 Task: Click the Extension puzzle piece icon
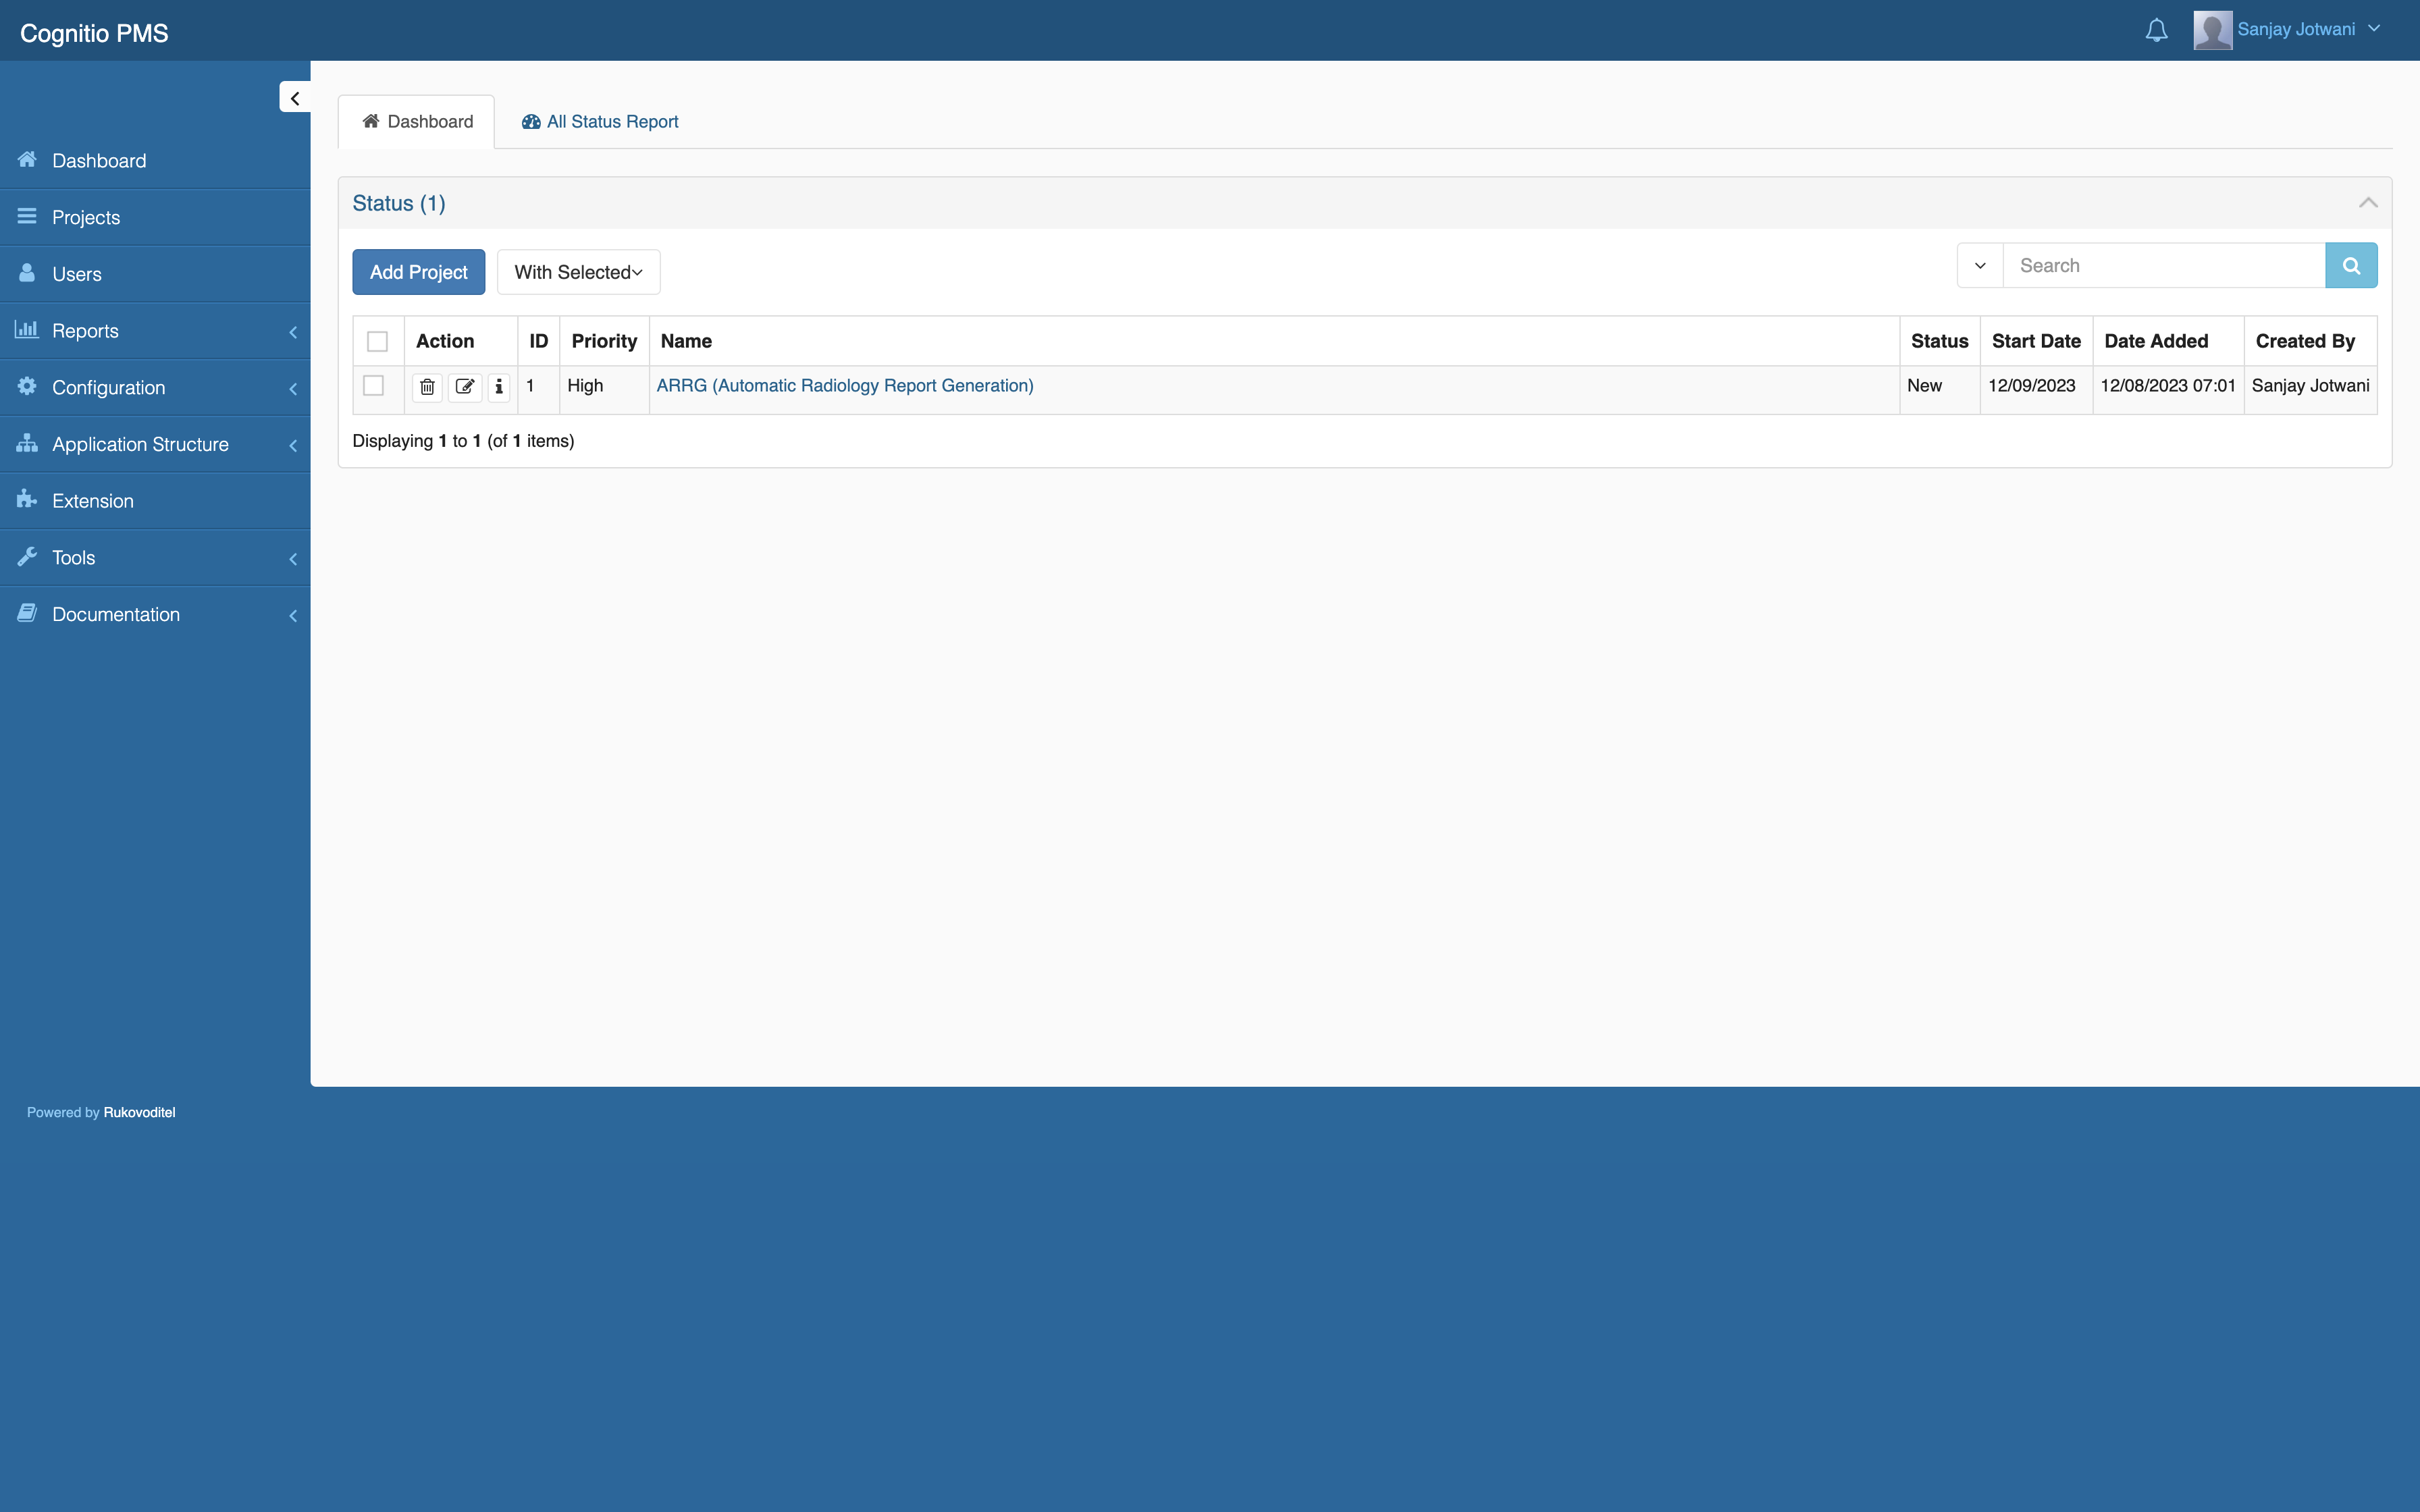[27, 499]
